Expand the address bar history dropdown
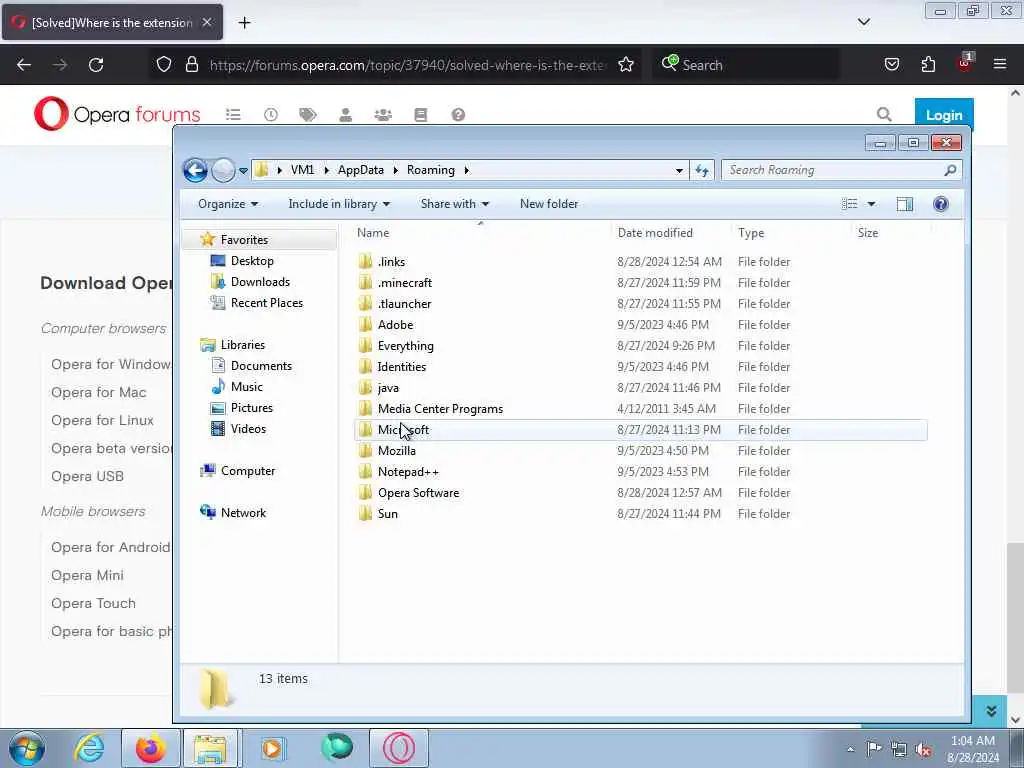The image size is (1024, 768). (679, 170)
